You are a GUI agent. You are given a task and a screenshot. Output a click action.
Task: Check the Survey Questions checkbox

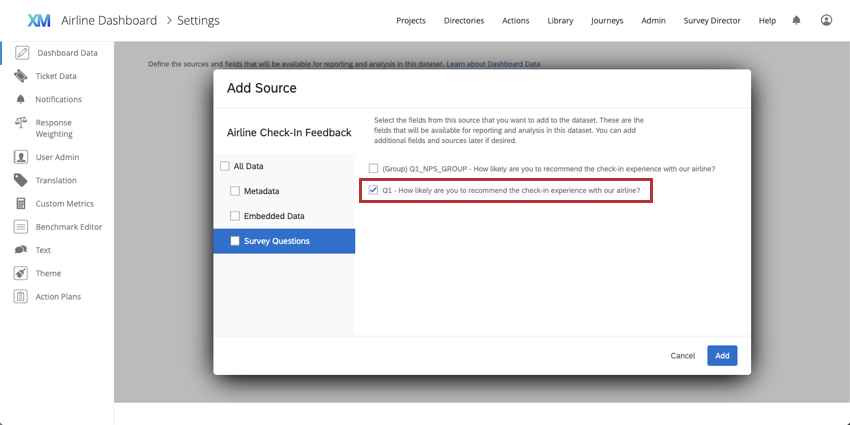pos(235,241)
